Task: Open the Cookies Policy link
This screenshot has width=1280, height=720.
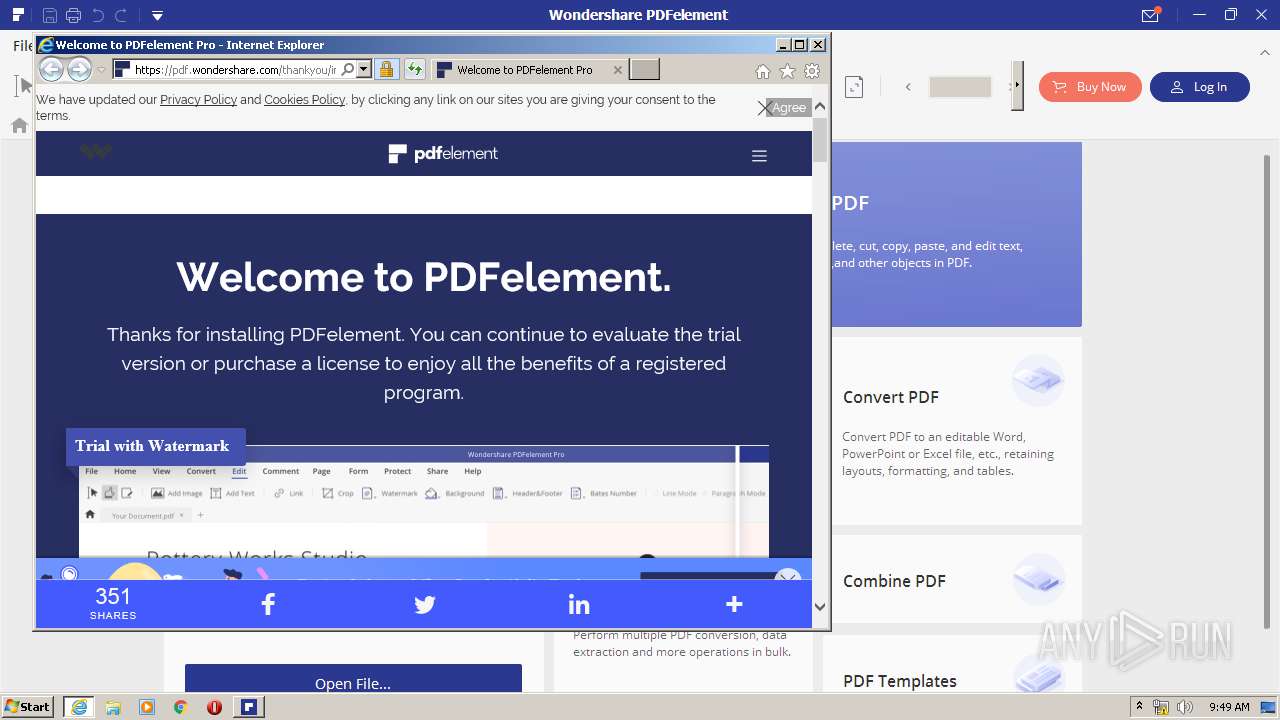Action: click(x=304, y=100)
